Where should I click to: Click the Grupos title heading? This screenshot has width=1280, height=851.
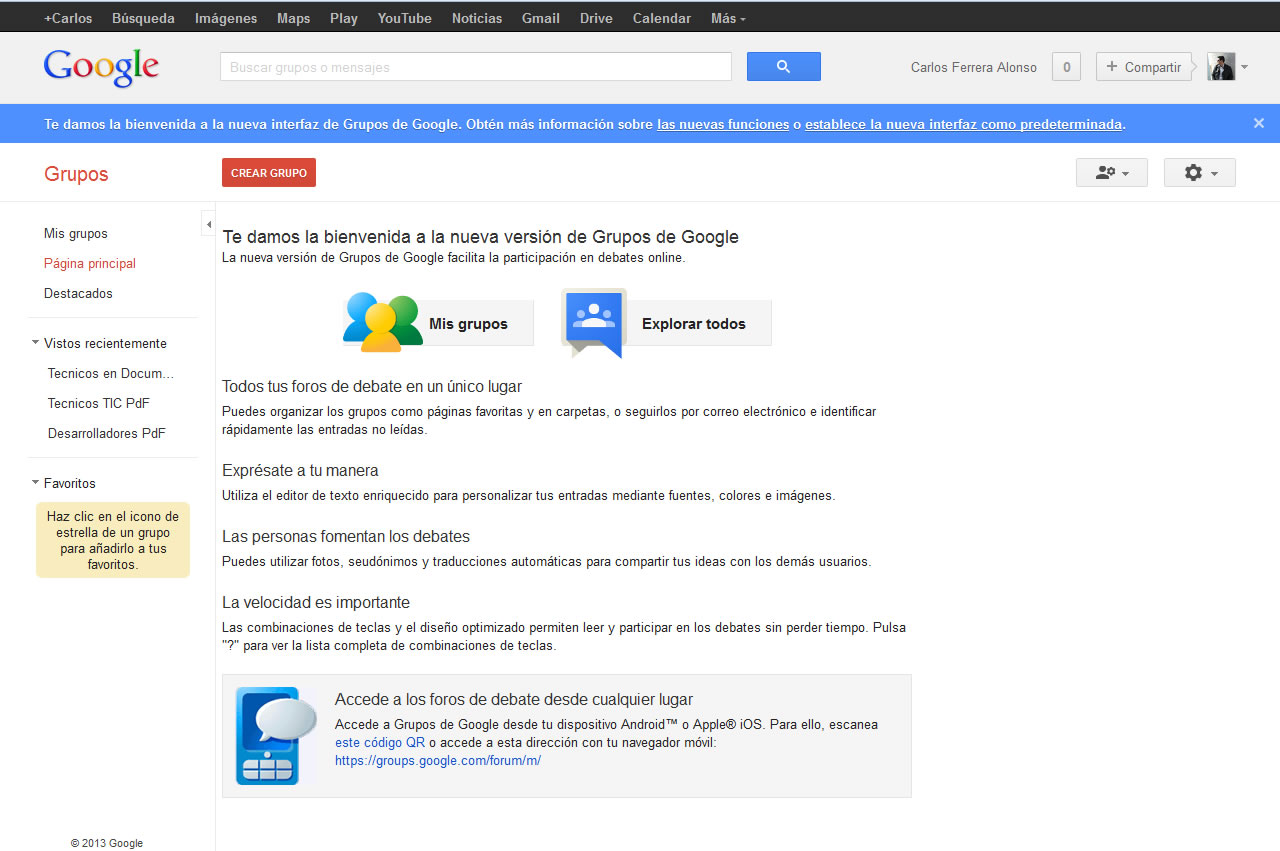click(76, 174)
